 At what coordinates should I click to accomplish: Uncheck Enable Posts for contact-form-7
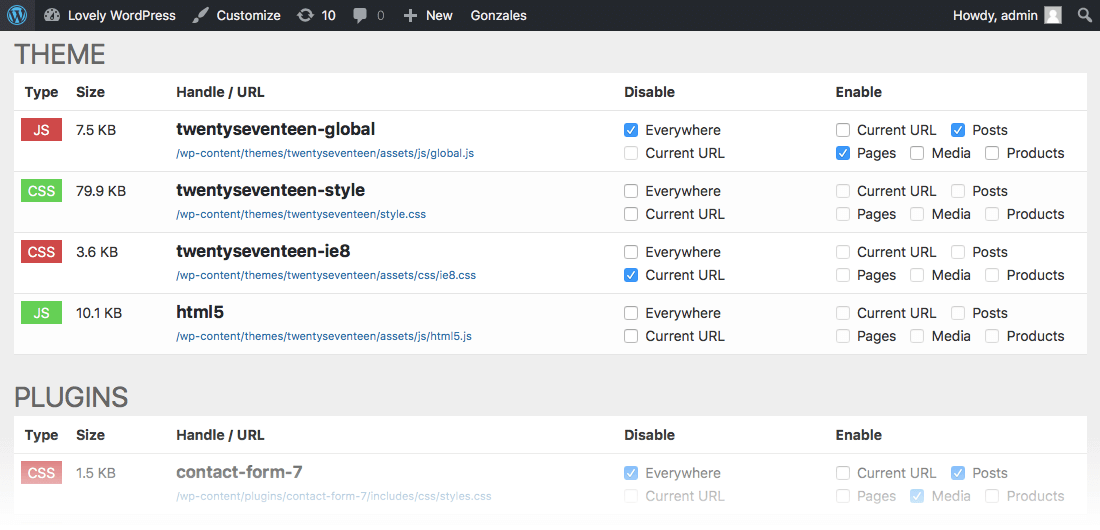click(x=958, y=473)
